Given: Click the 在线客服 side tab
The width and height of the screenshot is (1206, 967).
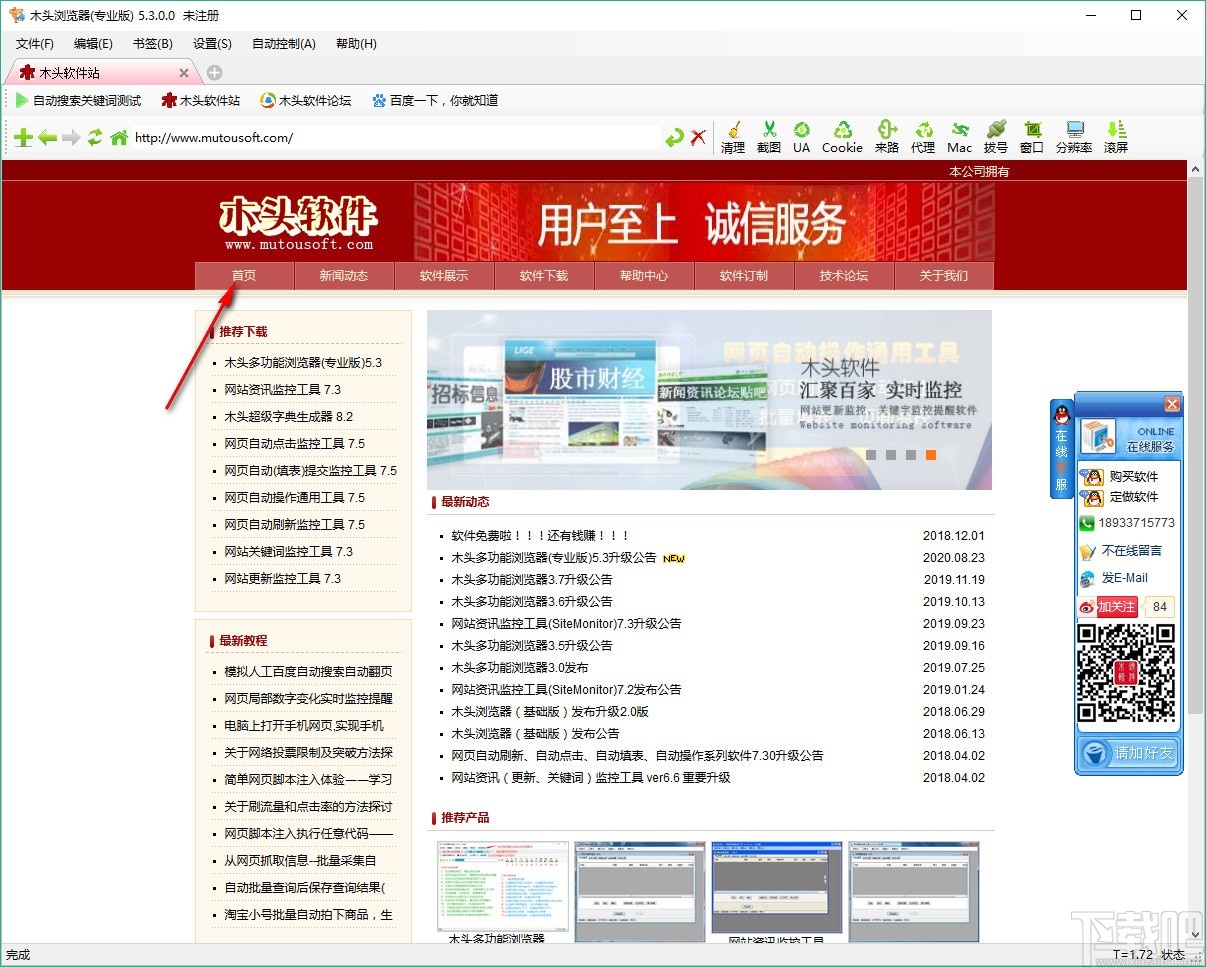Looking at the screenshot, I should click(x=1061, y=448).
